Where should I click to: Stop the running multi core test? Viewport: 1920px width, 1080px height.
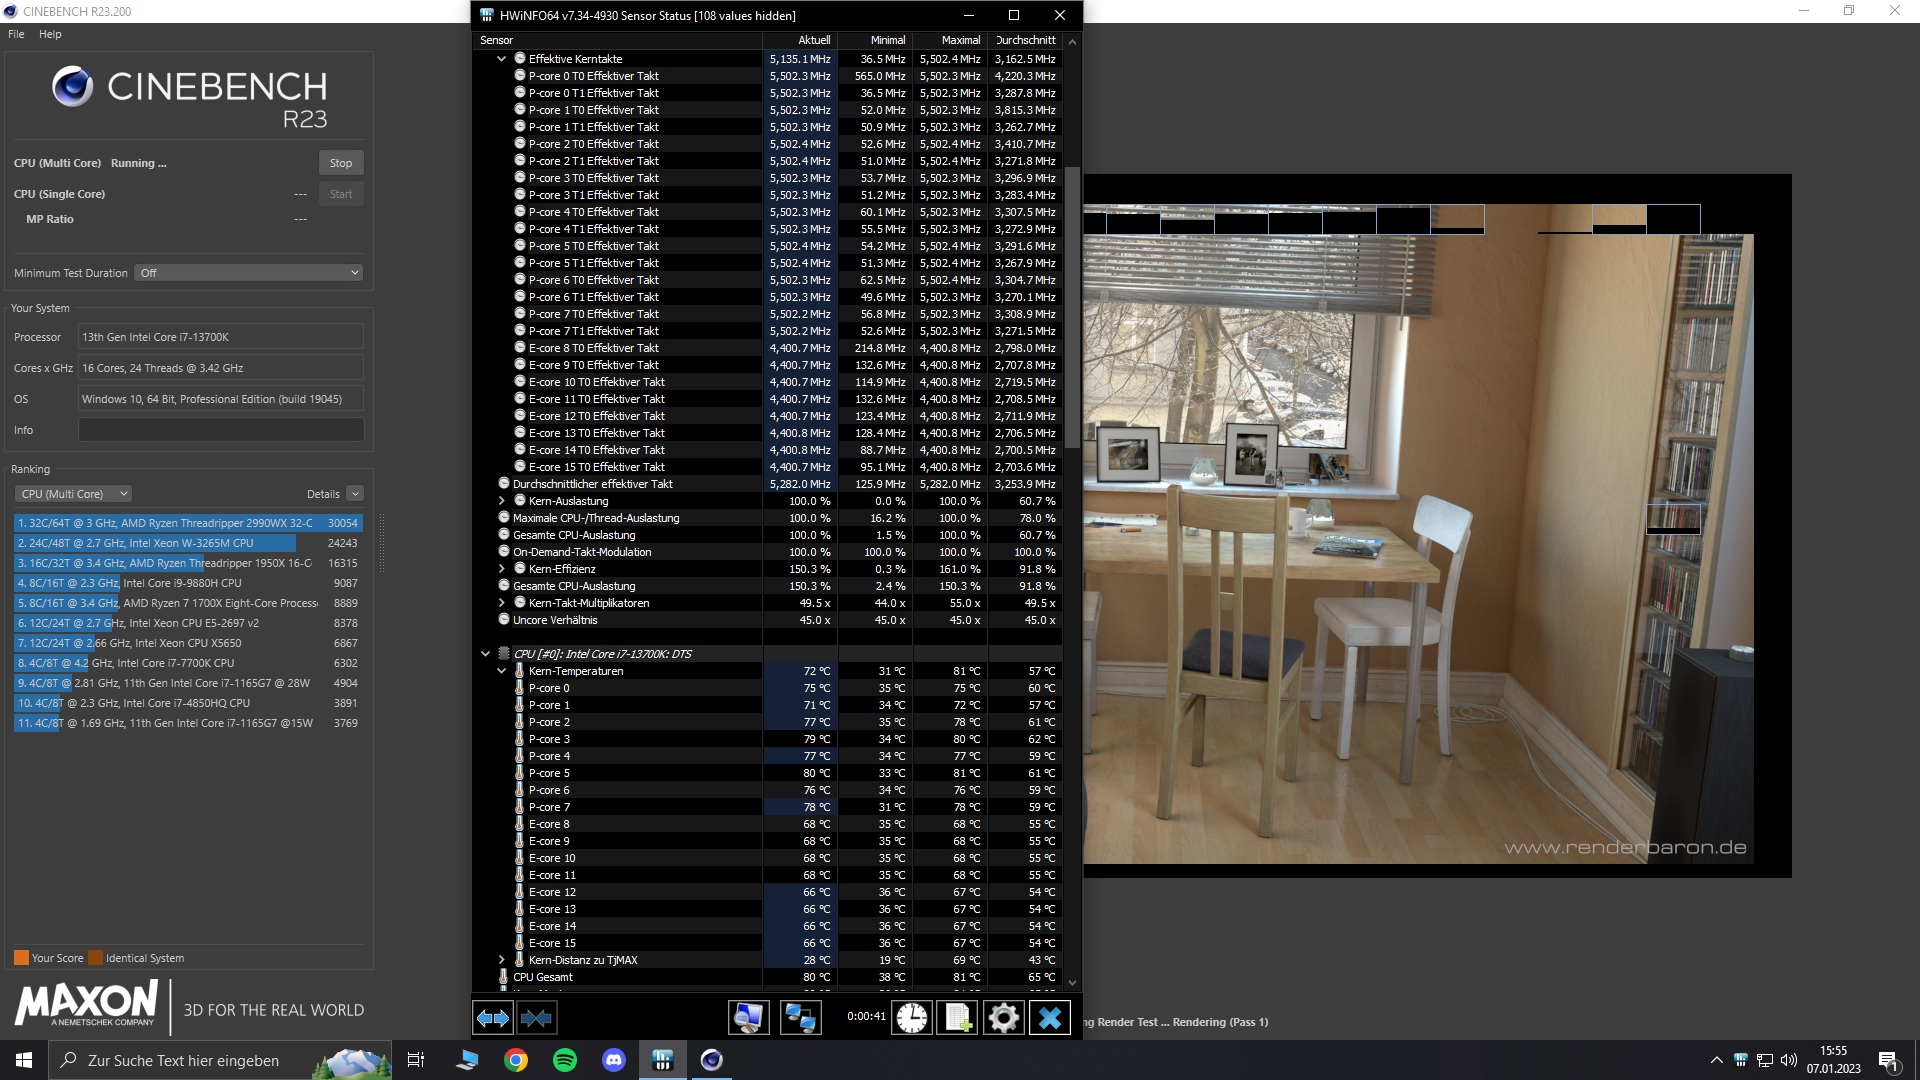point(341,163)
